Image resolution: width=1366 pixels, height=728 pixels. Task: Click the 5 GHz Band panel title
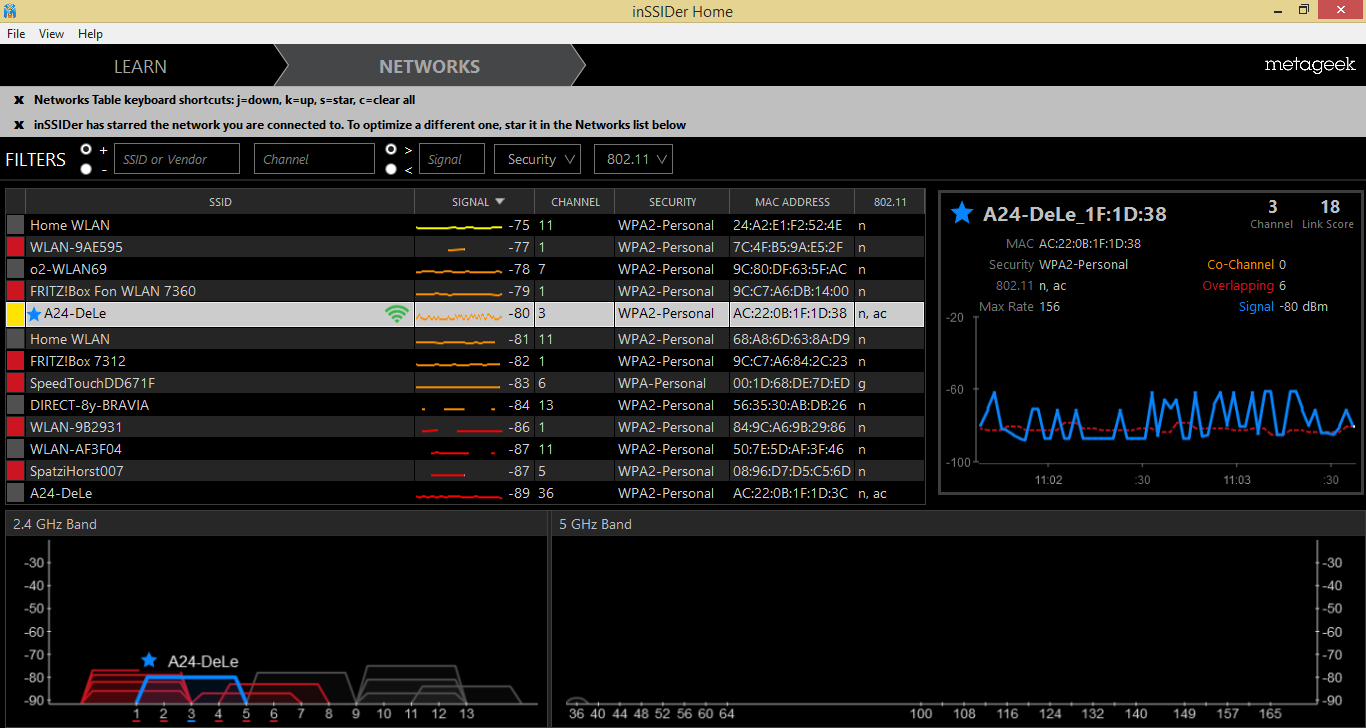pyautogui.click(x=595, y=524)
